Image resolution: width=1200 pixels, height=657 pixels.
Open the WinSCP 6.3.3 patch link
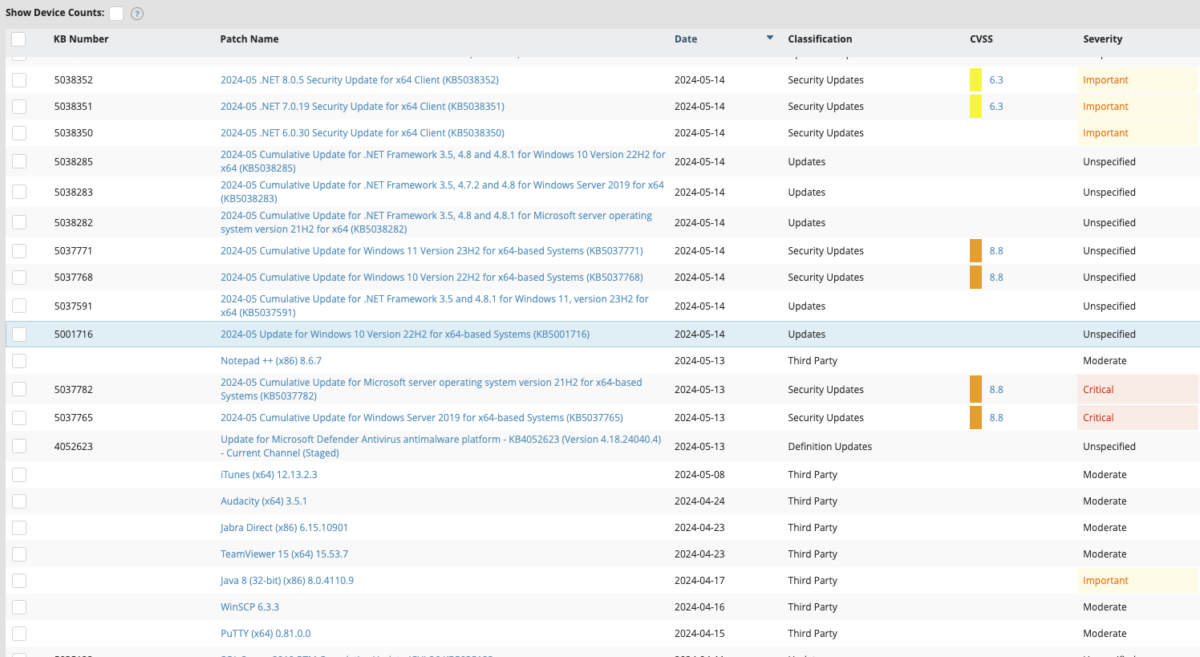click(249, 607)
